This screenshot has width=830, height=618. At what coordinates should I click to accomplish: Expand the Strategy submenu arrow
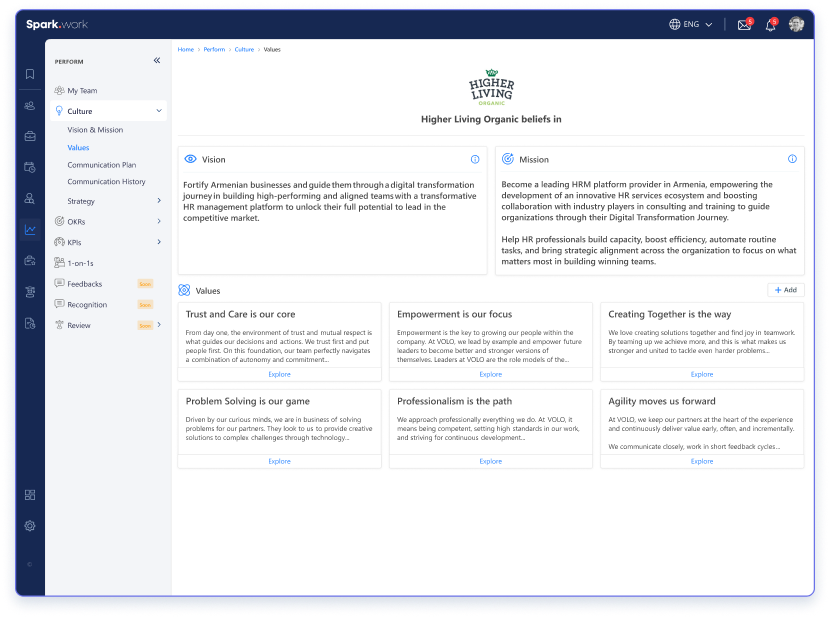click(x=159, y=201)
